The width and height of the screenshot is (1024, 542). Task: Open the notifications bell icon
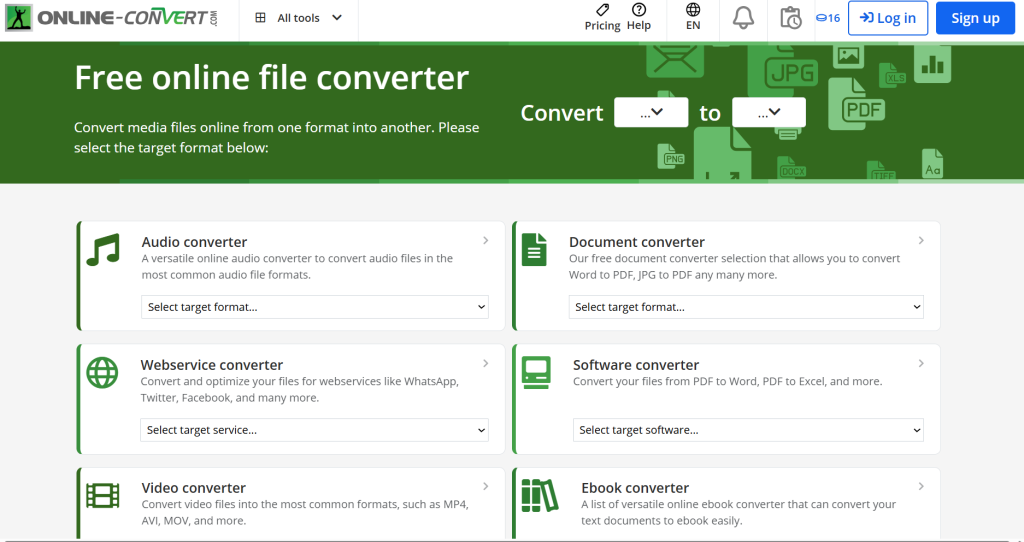(743, 18)
